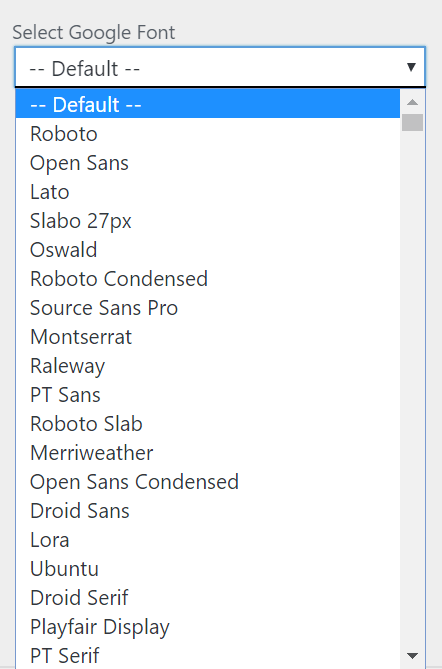442x669 pixels.
Task: Select Lato in the font dropdown
Action: click(208, 192)
